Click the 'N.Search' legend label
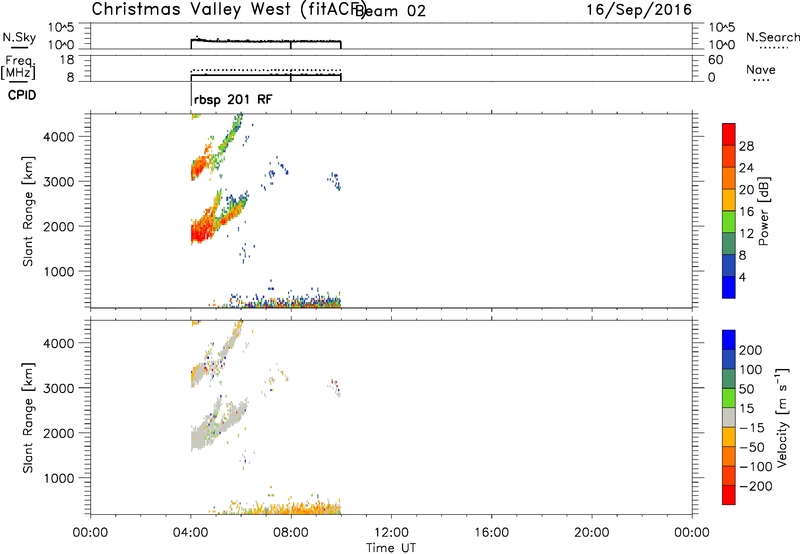This screenshot has width=800, height=554. 772,37
